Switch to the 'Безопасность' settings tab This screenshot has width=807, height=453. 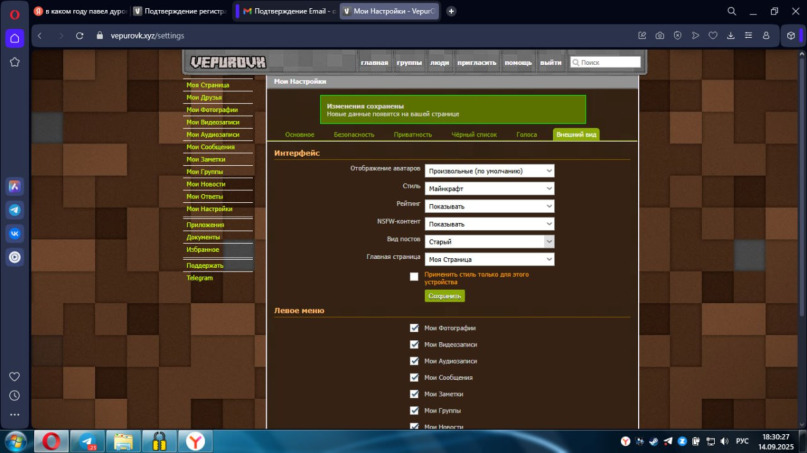354,134
